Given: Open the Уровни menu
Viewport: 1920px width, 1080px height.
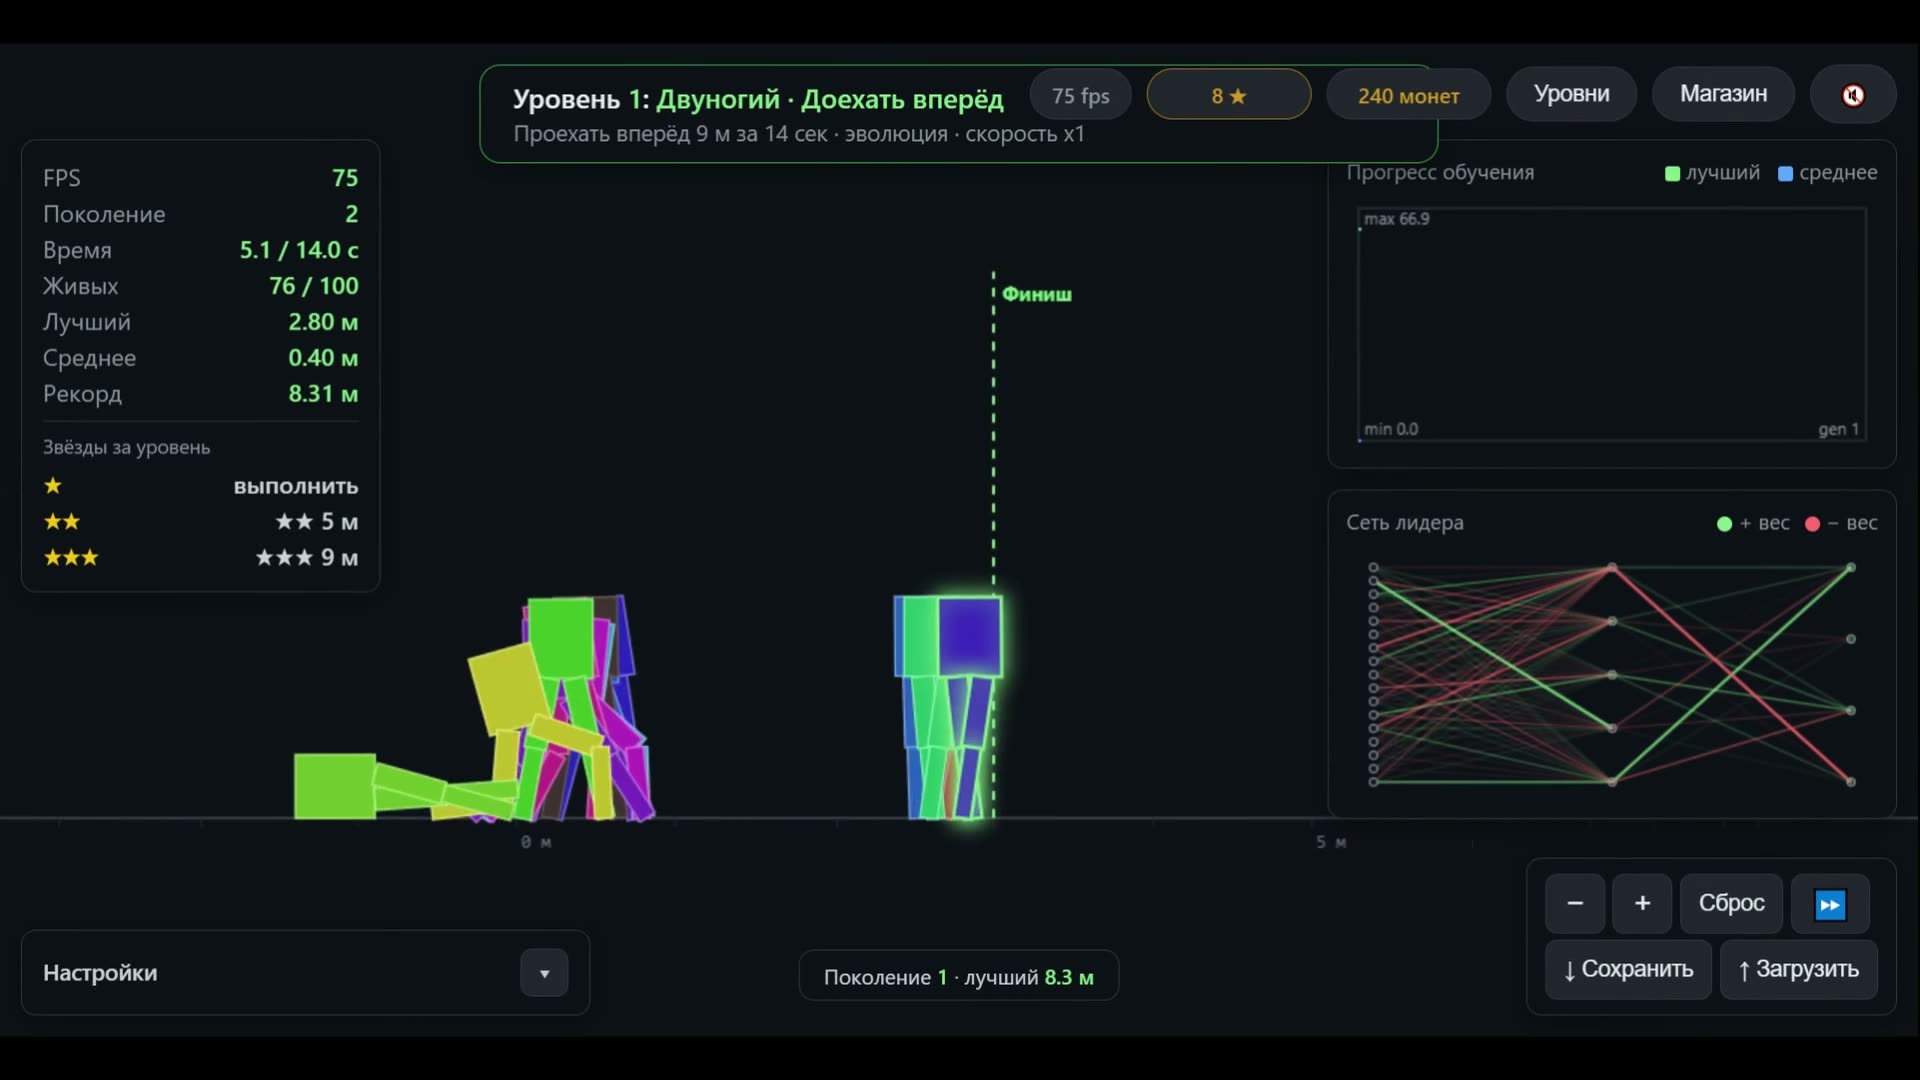Looking at the screenshot, I should [1571, 94].
